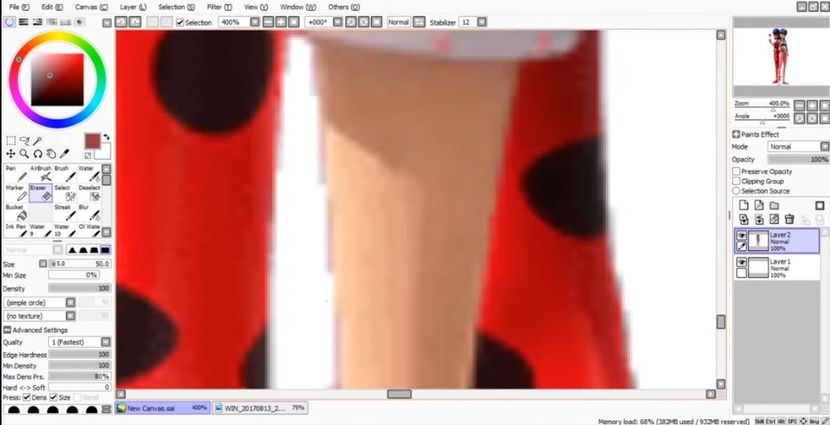Screen dimensions: 830x425
Task: Select the Blur tool
Action: [89, 213]
